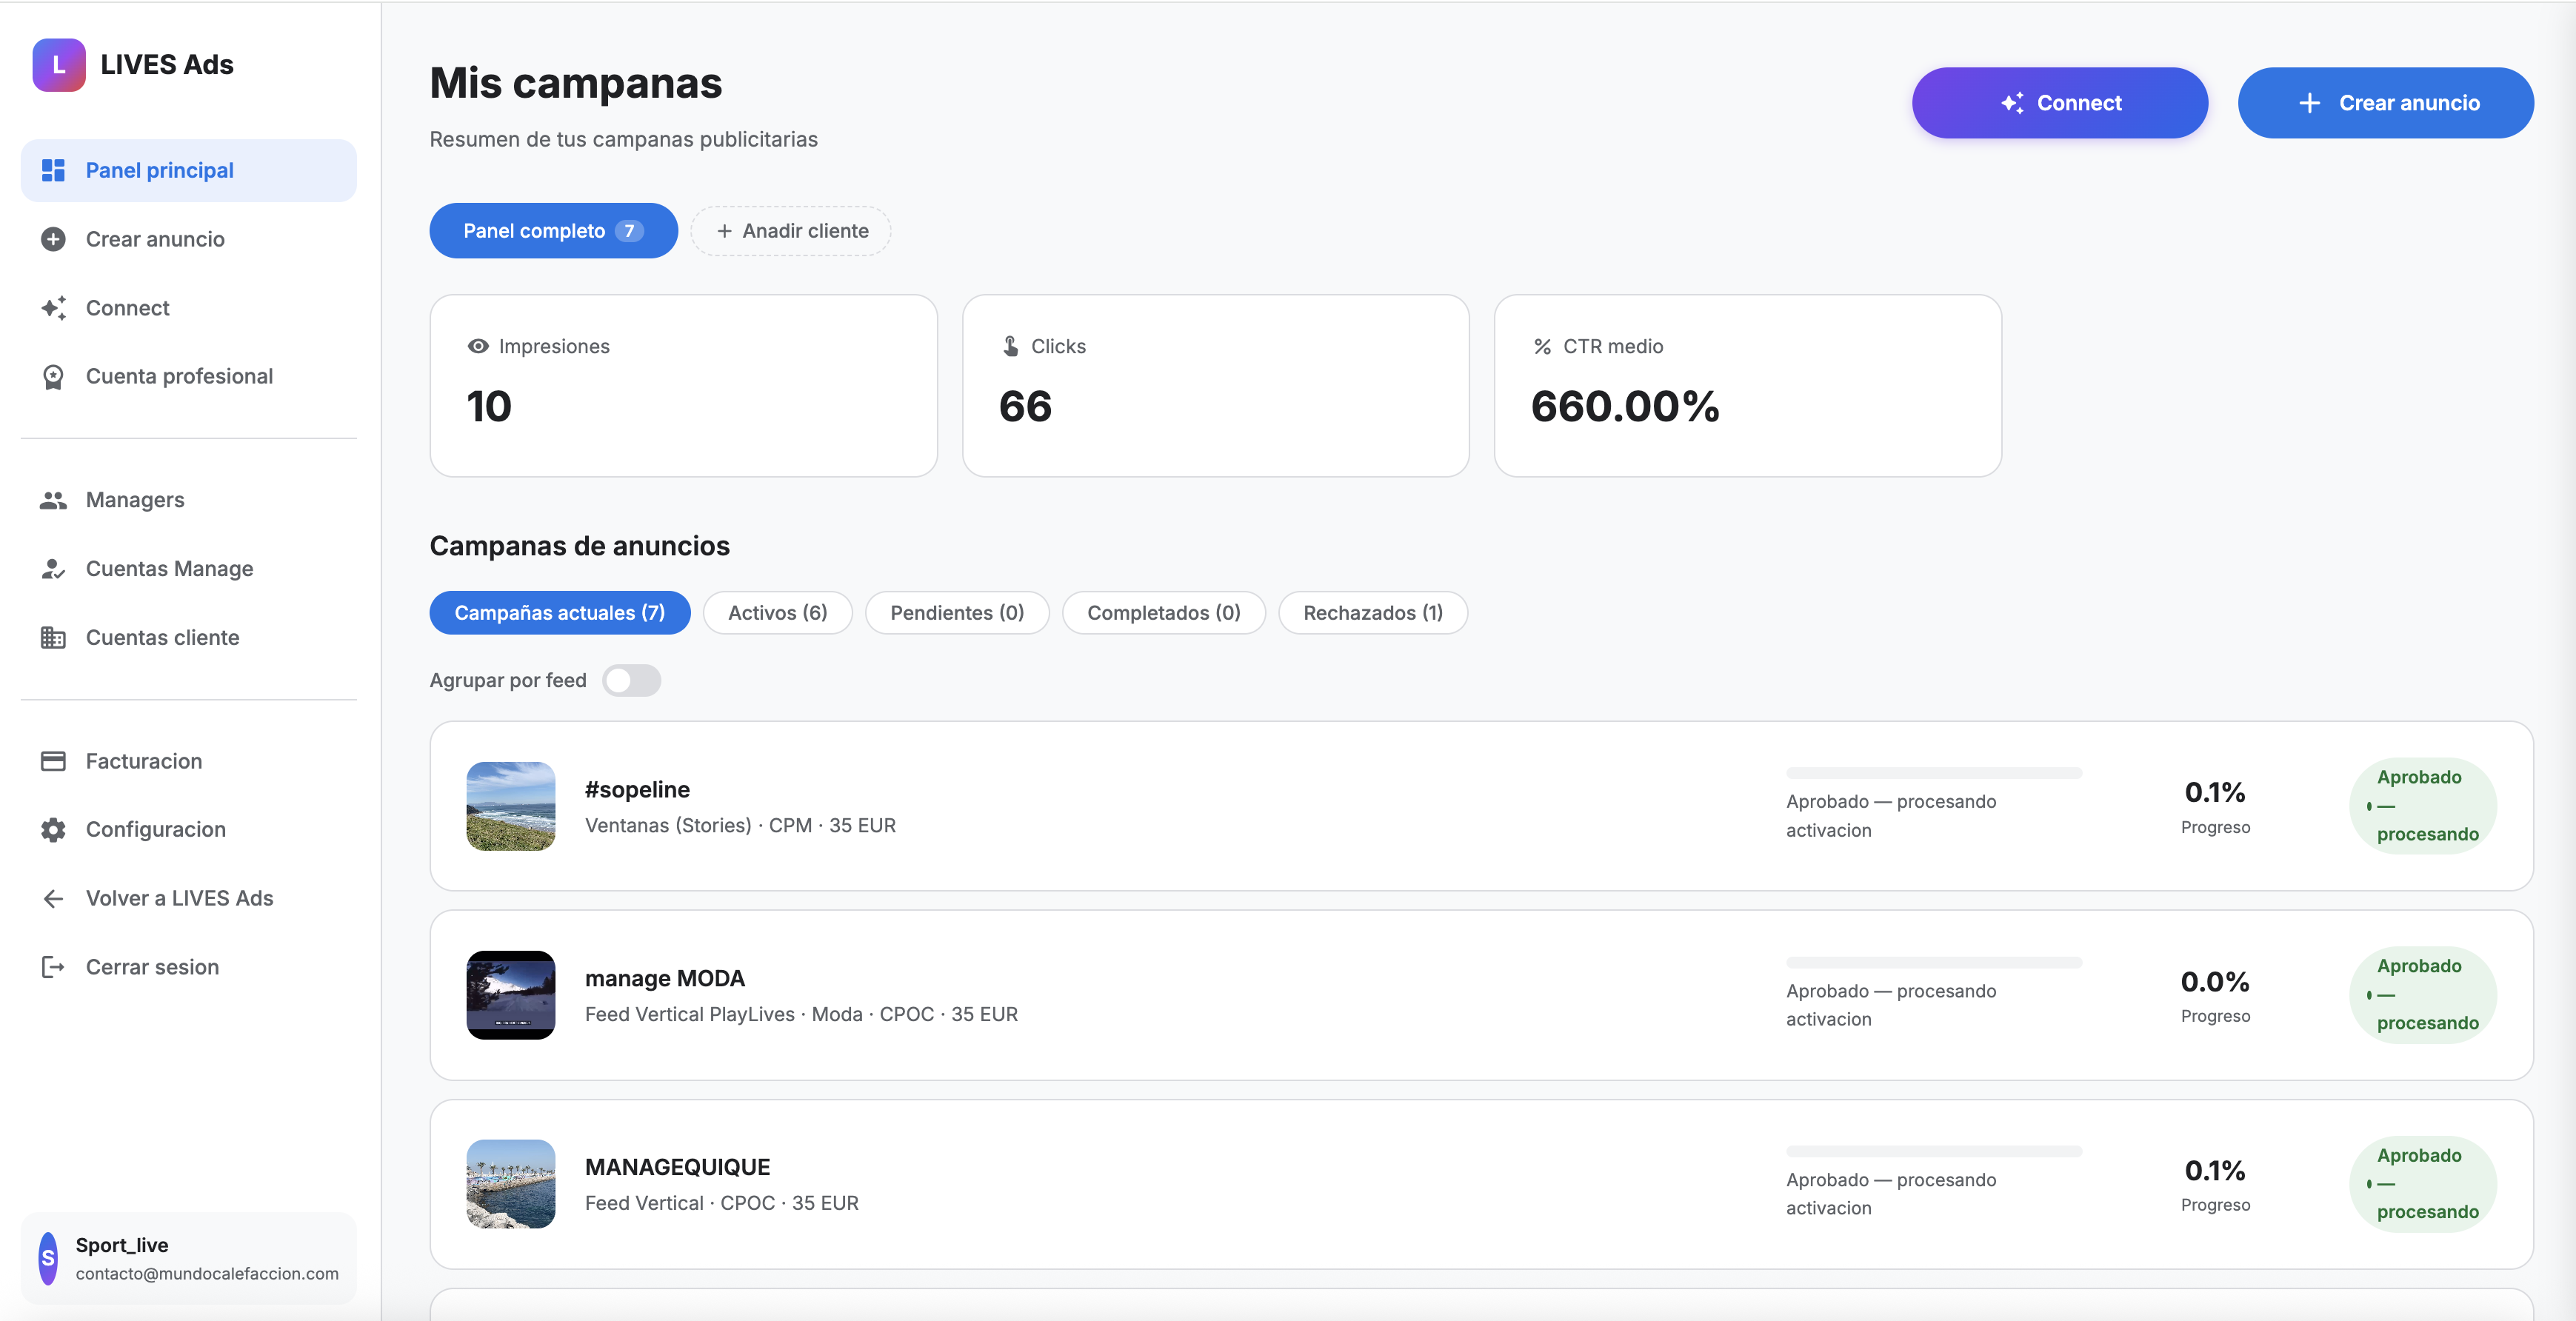Switch to the Activos (6) filter tab

click(x=777, y=612)
